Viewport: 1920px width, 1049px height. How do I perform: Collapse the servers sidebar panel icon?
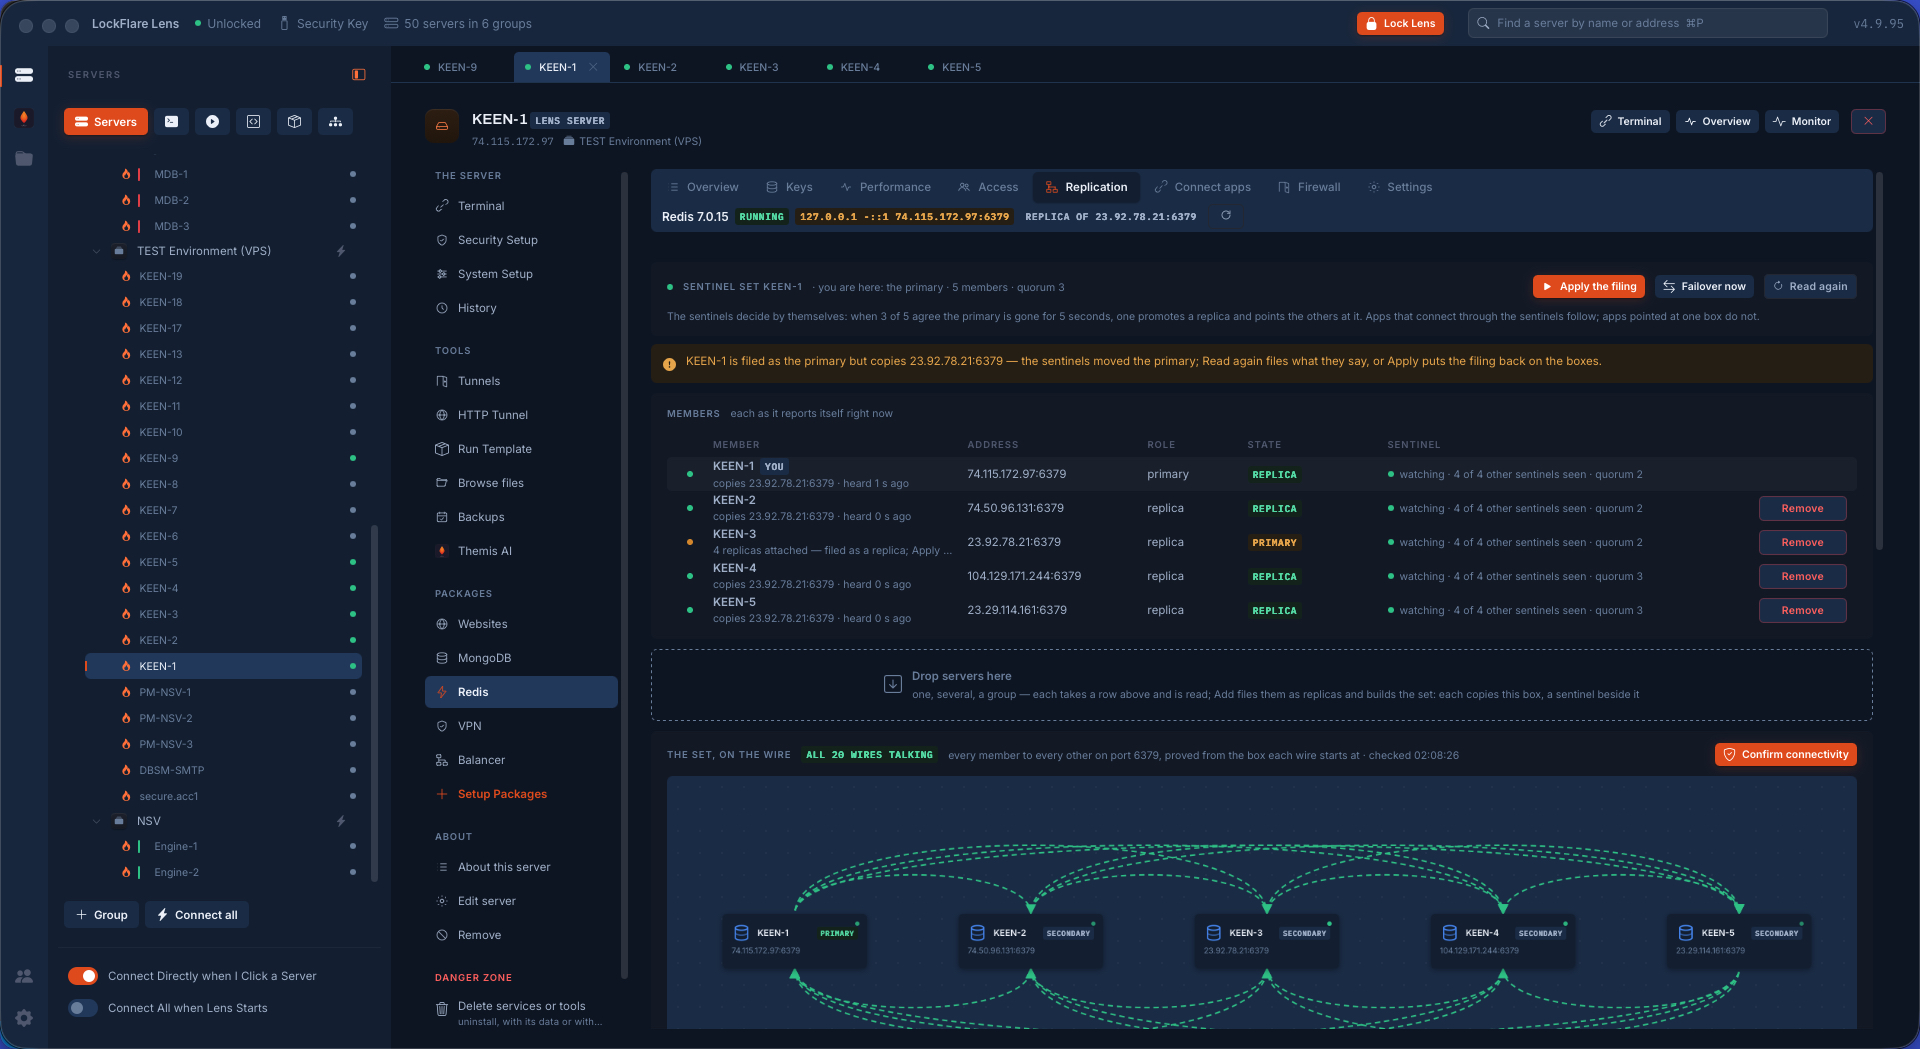tap(359, 75)
